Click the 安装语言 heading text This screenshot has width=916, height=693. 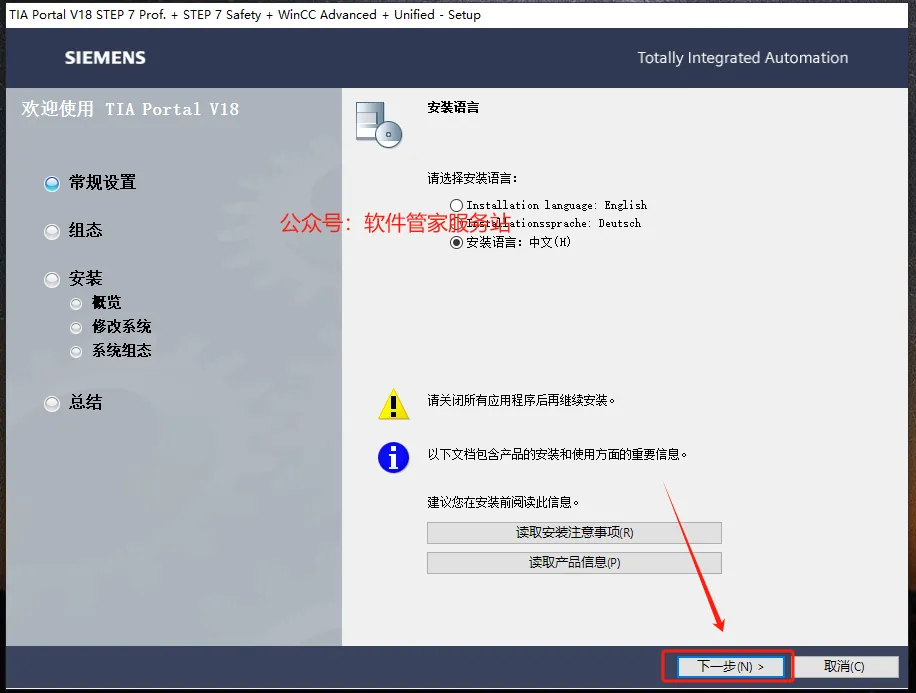(453, 108)
